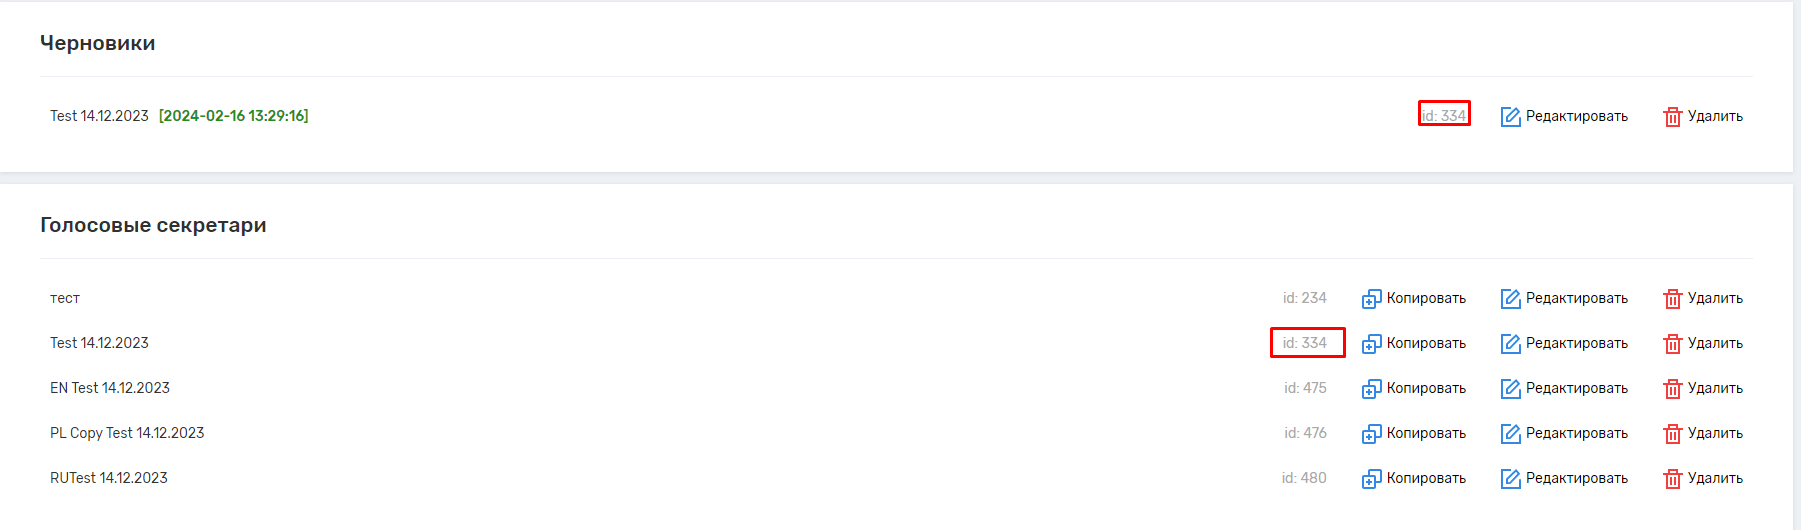
Task: Click the edit pencil icon for RUTest 14.12.2023
Action: (x=1510, y=479)
